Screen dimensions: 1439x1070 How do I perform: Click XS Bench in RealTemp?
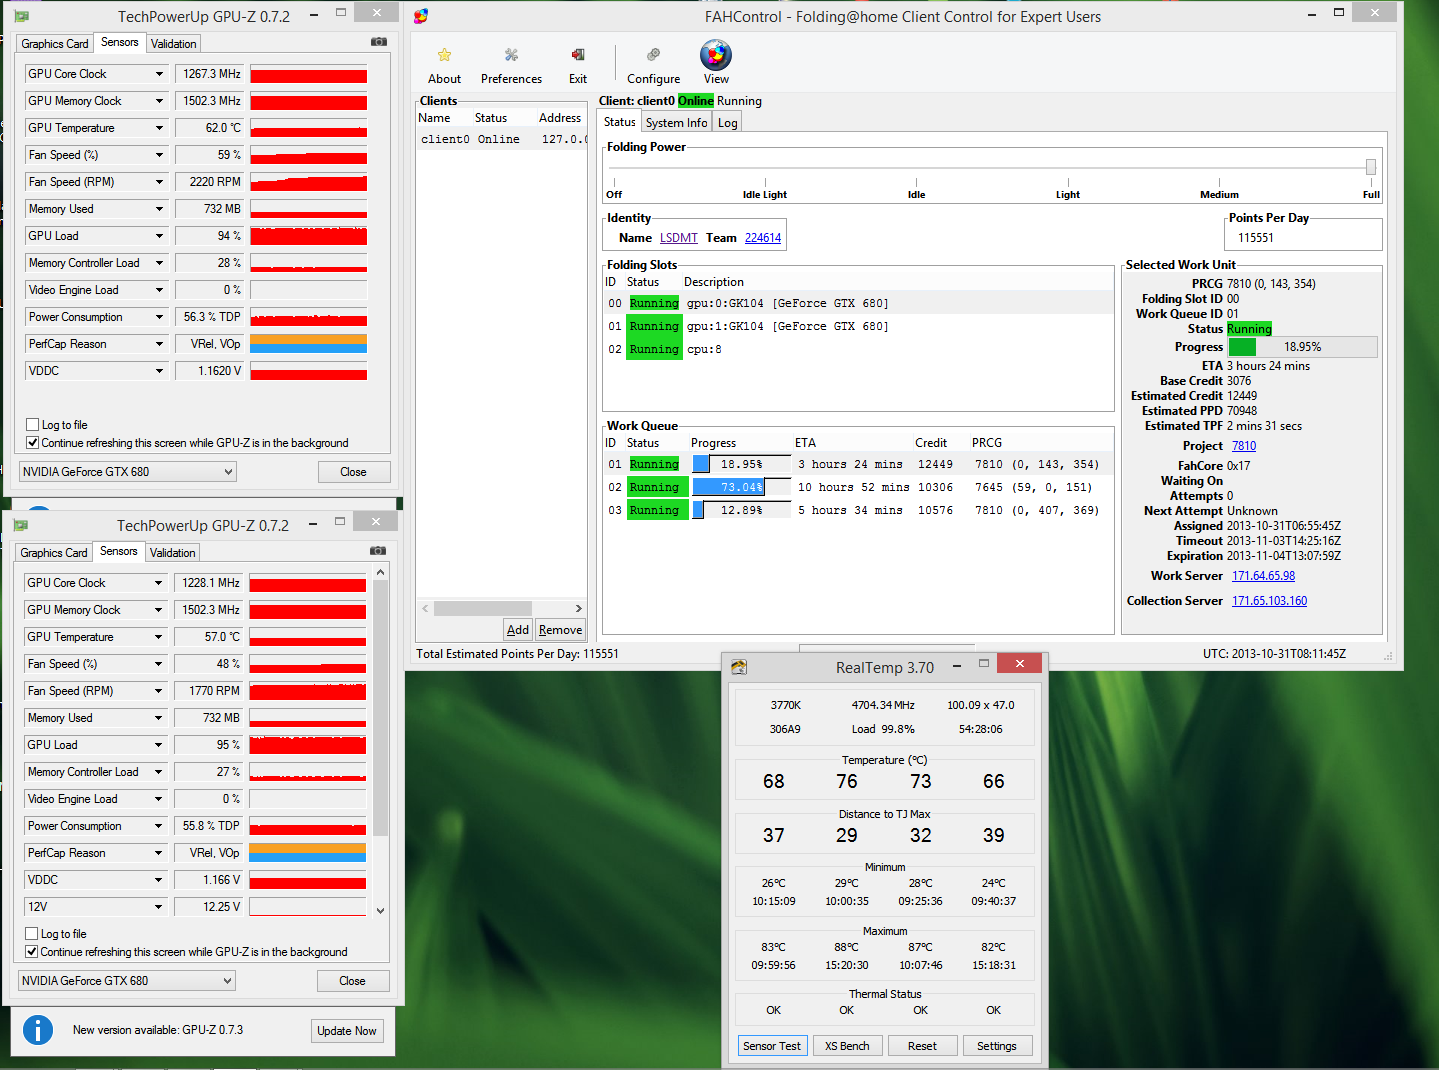[x=847, y=1046]
